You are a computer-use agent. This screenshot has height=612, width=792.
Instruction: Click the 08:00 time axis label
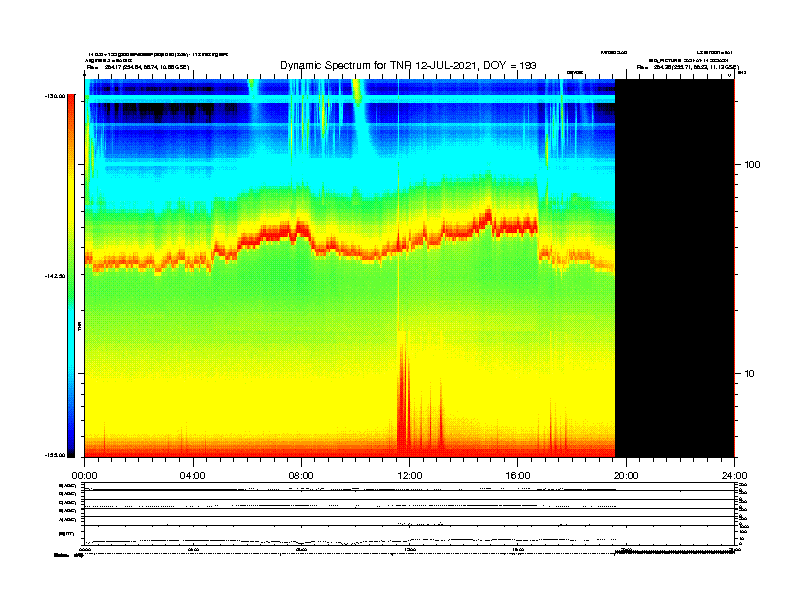[x=301, y=476]
